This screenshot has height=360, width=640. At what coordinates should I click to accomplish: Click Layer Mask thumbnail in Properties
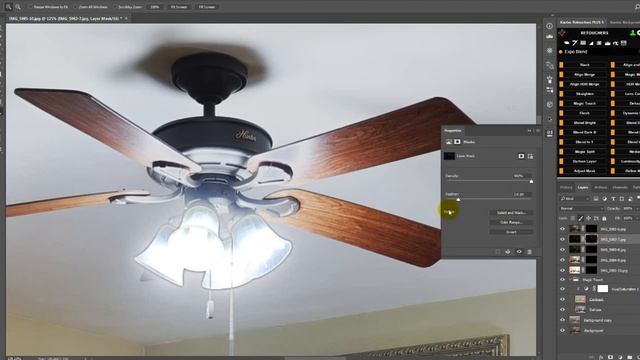tap(449, 156)
